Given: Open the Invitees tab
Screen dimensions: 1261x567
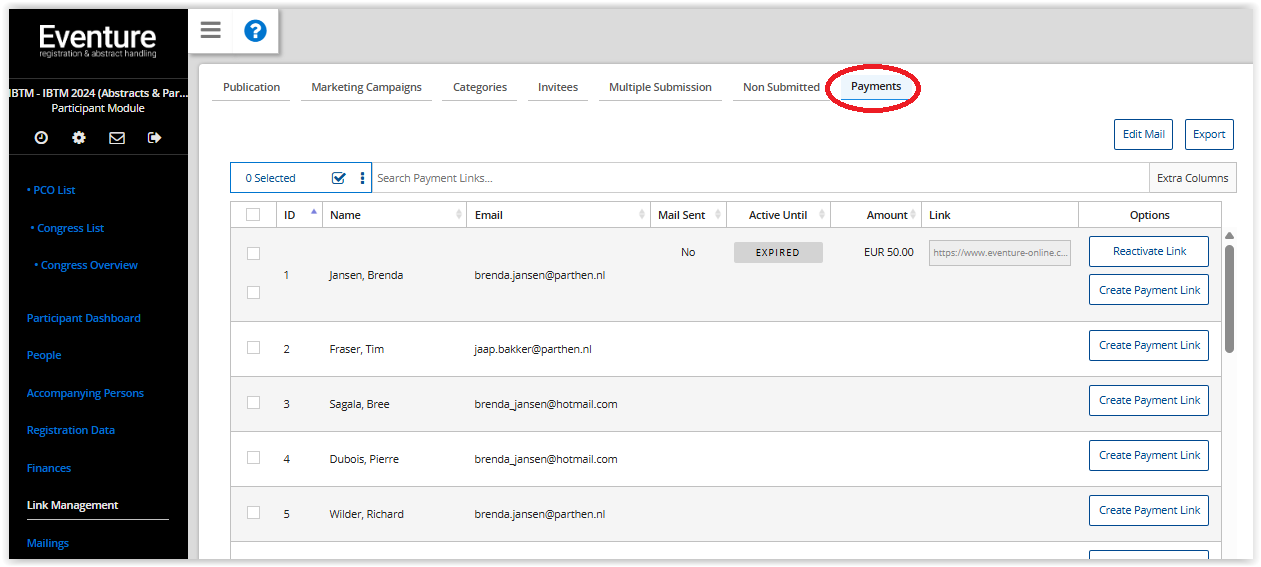Looking at the screenshot, I should tap(558, 87).
